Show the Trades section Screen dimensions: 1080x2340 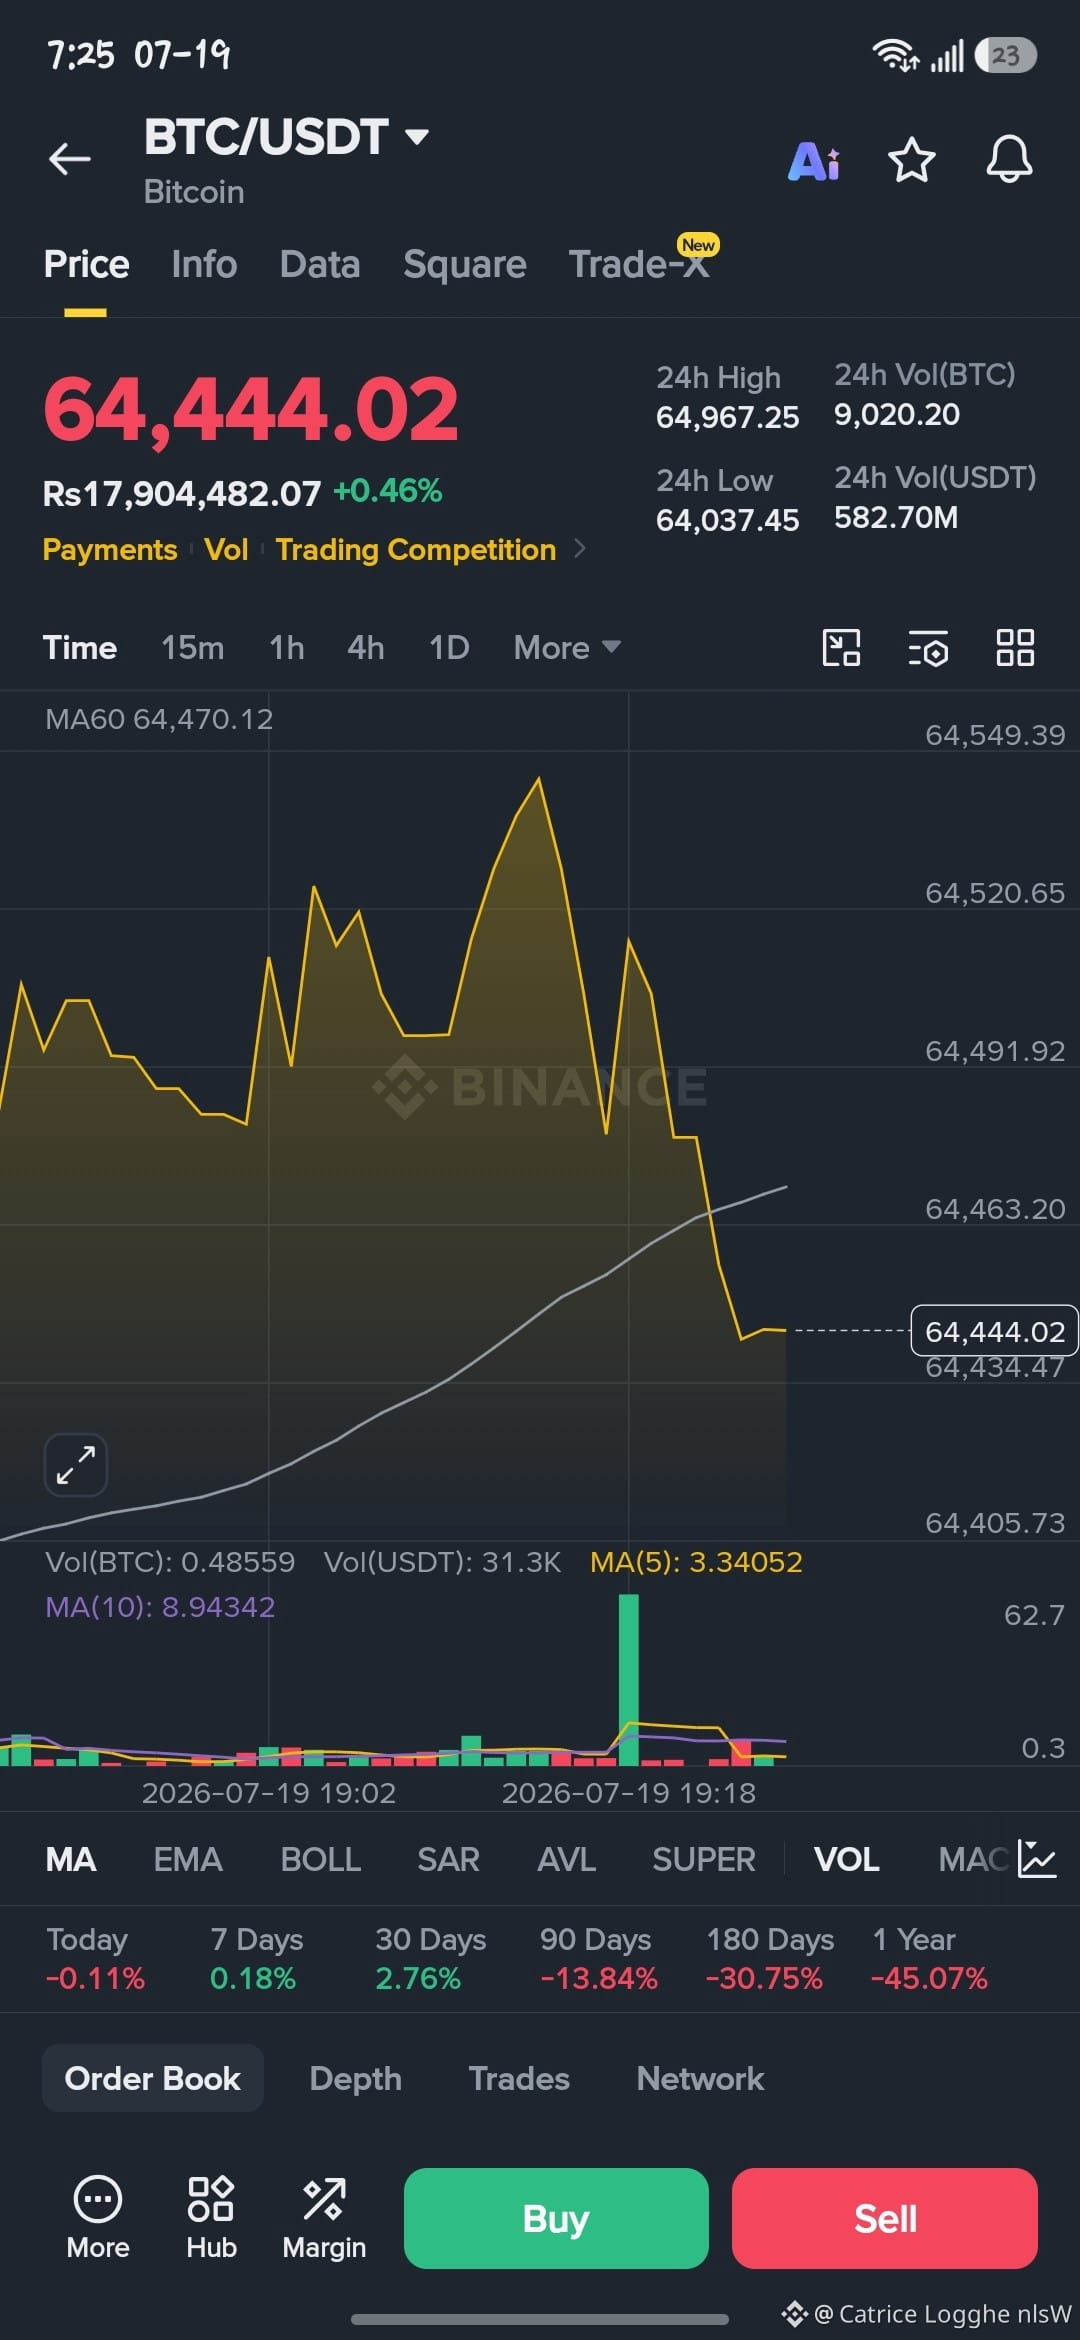pyautogui.click(x=519, y=2078)
